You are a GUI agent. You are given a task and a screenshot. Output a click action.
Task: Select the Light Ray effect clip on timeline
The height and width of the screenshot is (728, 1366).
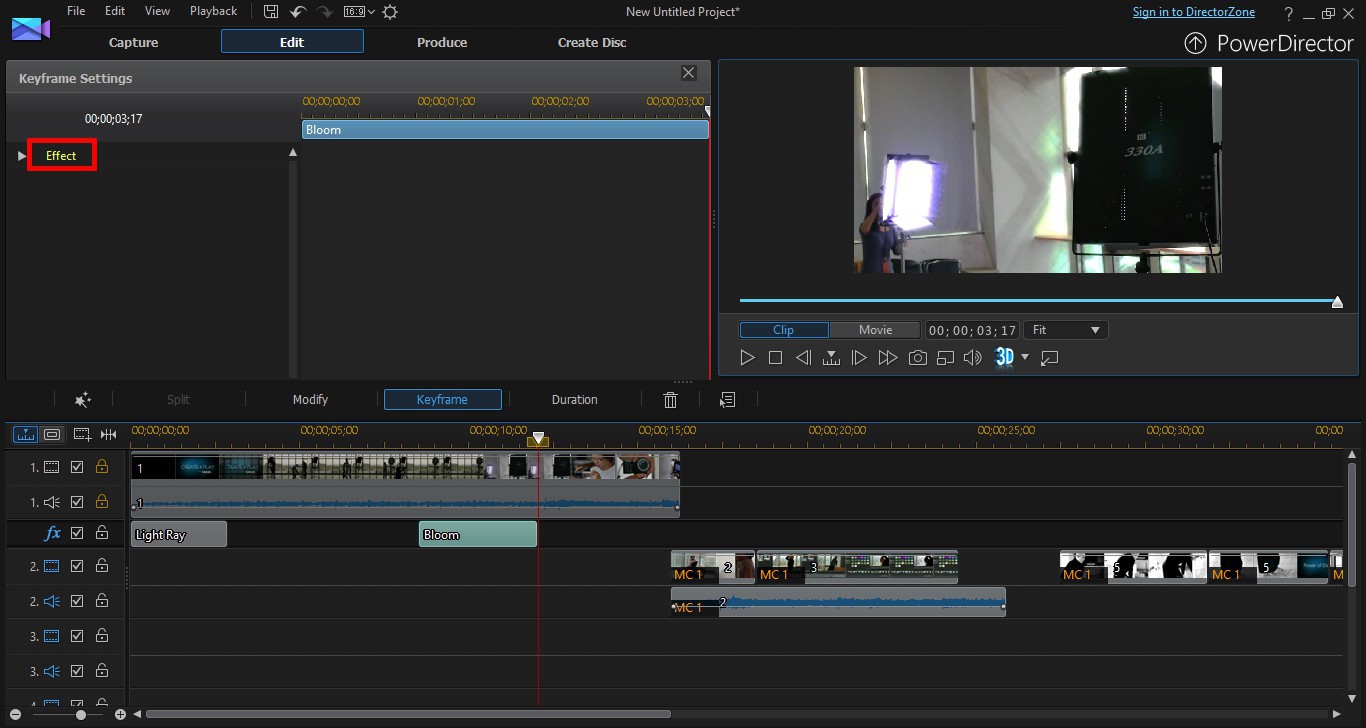pos(179,534)
